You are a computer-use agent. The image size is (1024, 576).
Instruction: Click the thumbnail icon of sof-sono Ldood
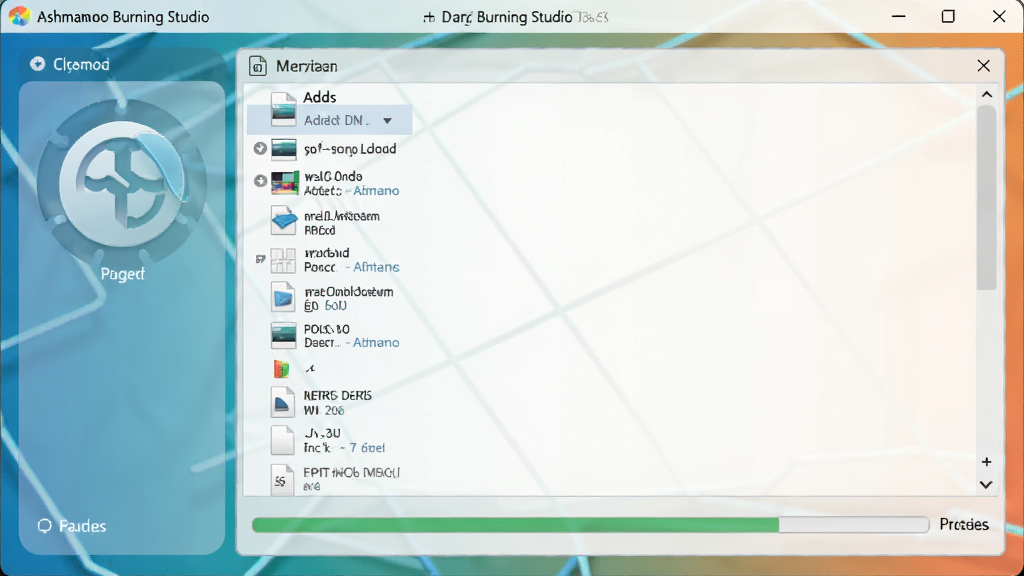click(283, 149)
